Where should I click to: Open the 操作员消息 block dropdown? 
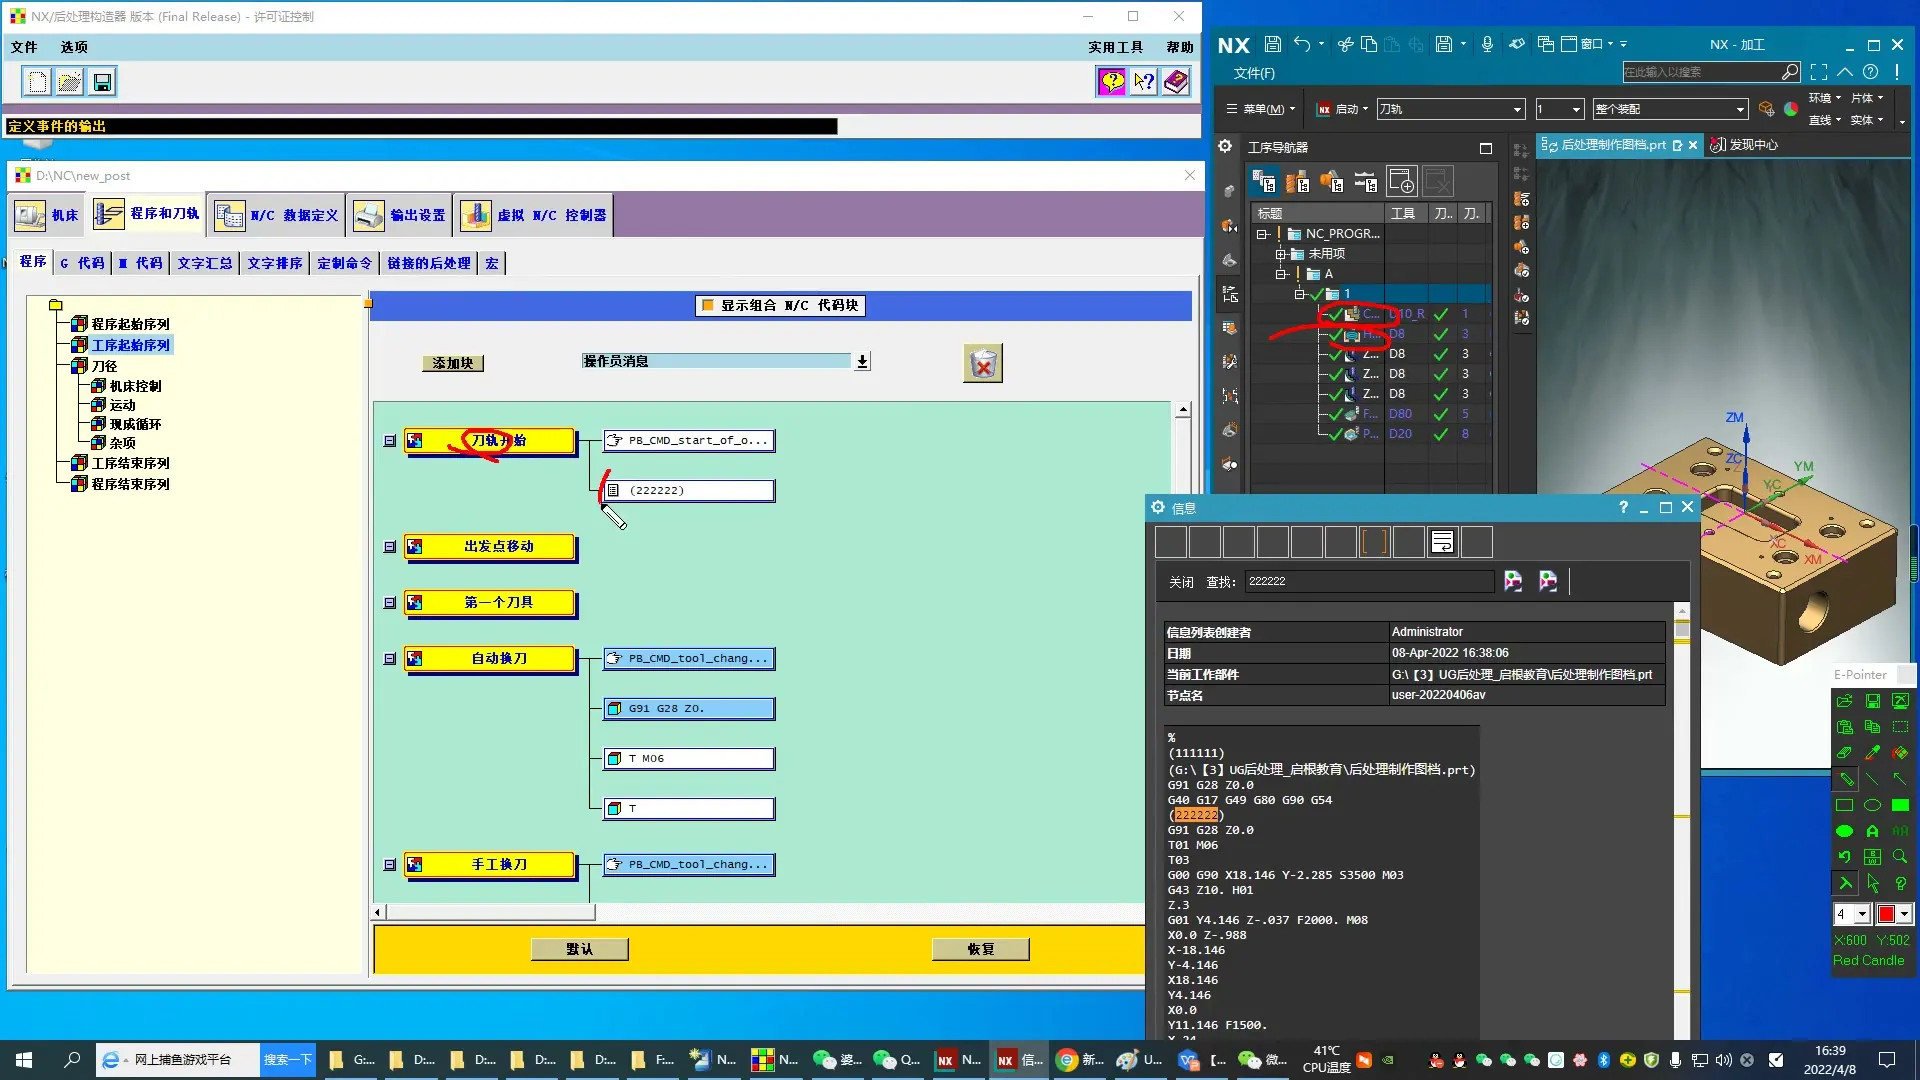point(862,362)
